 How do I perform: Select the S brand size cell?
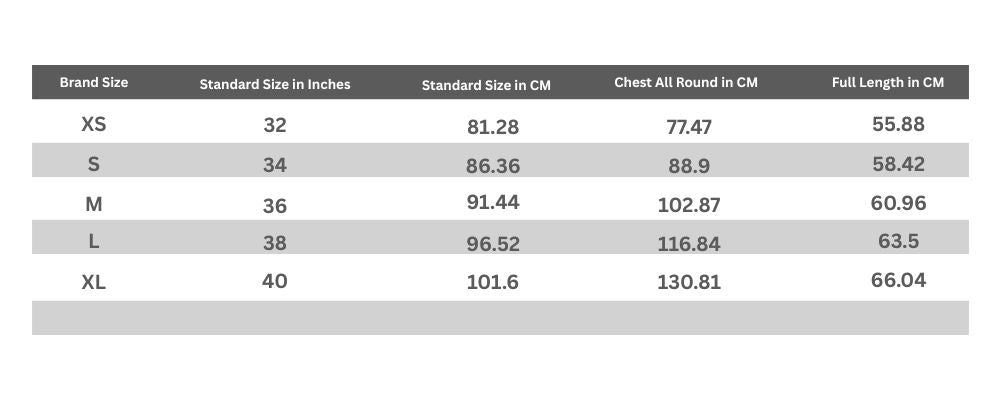(94, 164)
